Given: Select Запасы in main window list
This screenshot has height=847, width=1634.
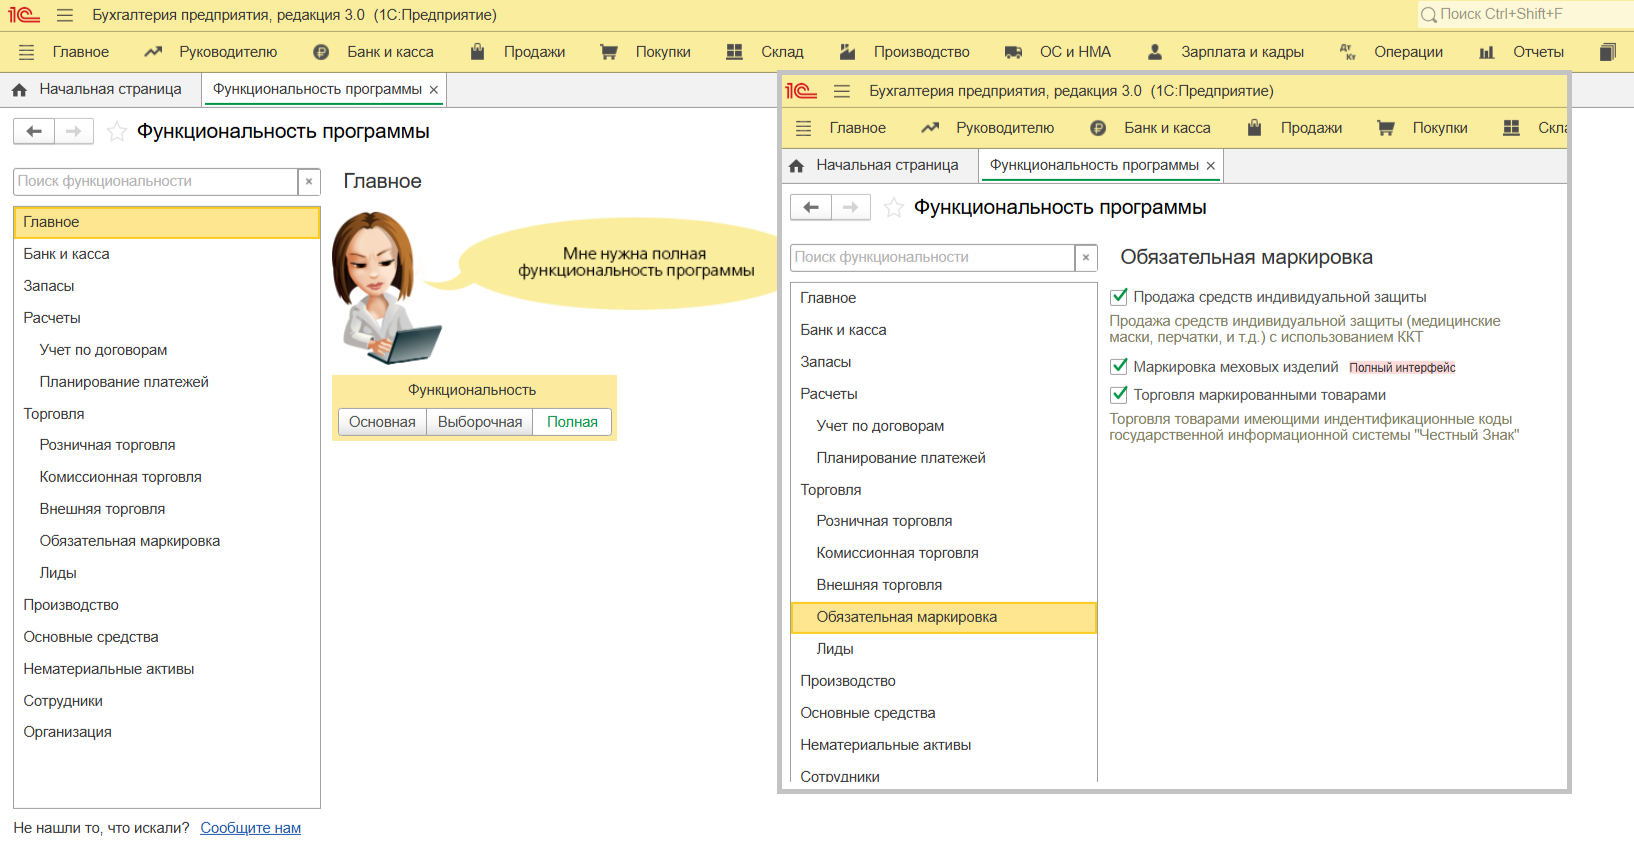Looking at the screenshot, I should pyautogui.click(x=167, y=286).
